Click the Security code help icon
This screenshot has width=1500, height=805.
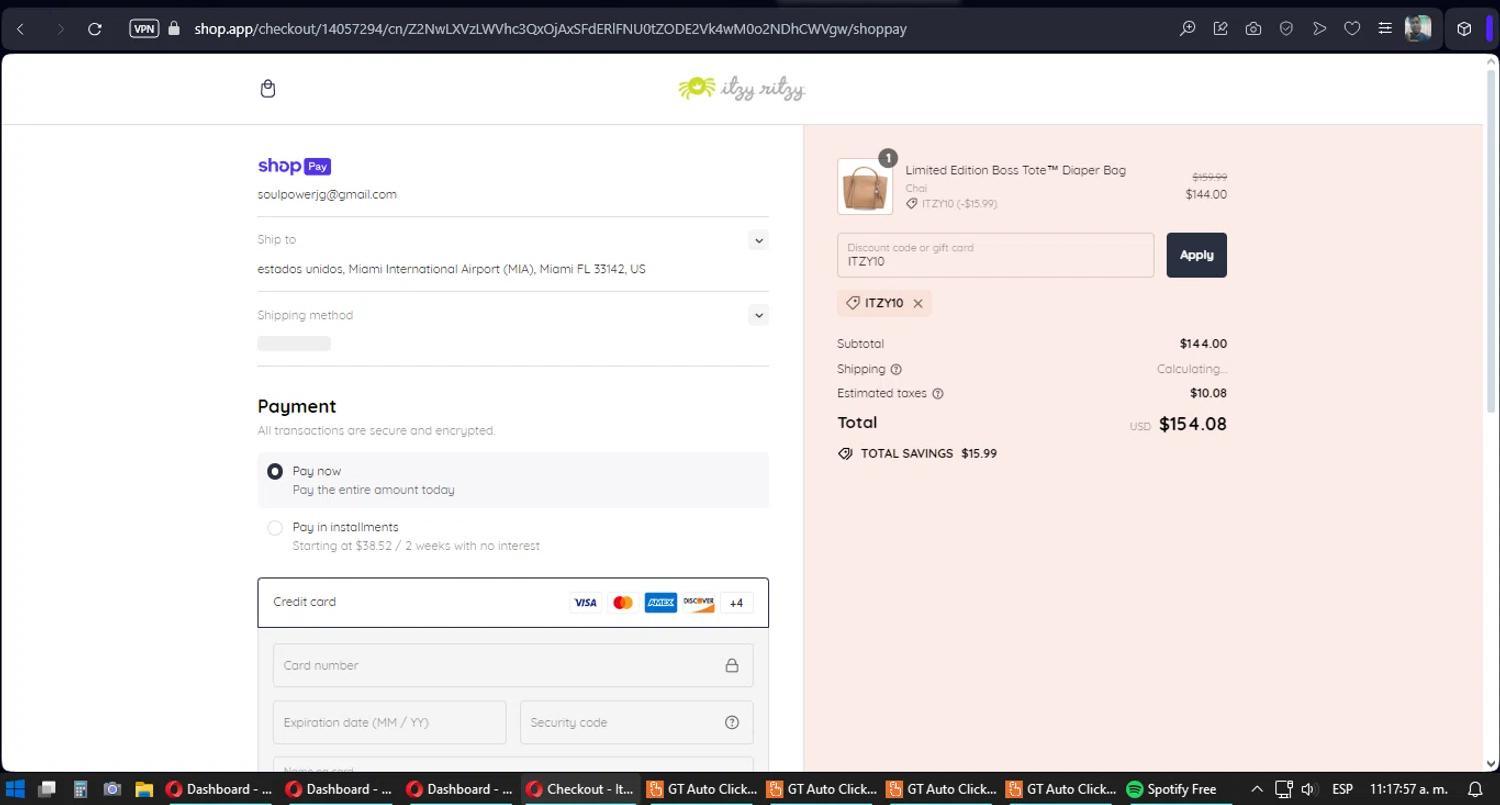point(732,722)
